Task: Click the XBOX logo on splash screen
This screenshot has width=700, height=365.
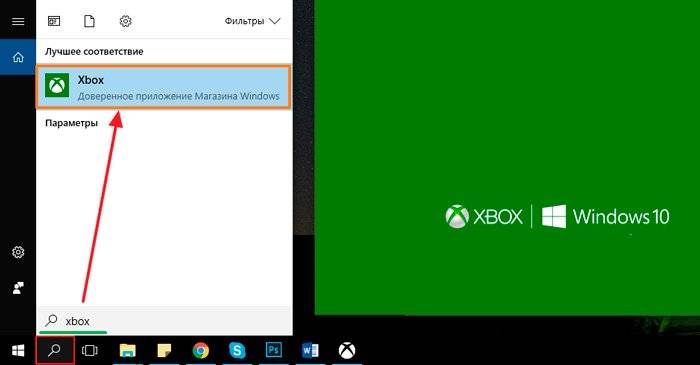Action: 484,217
